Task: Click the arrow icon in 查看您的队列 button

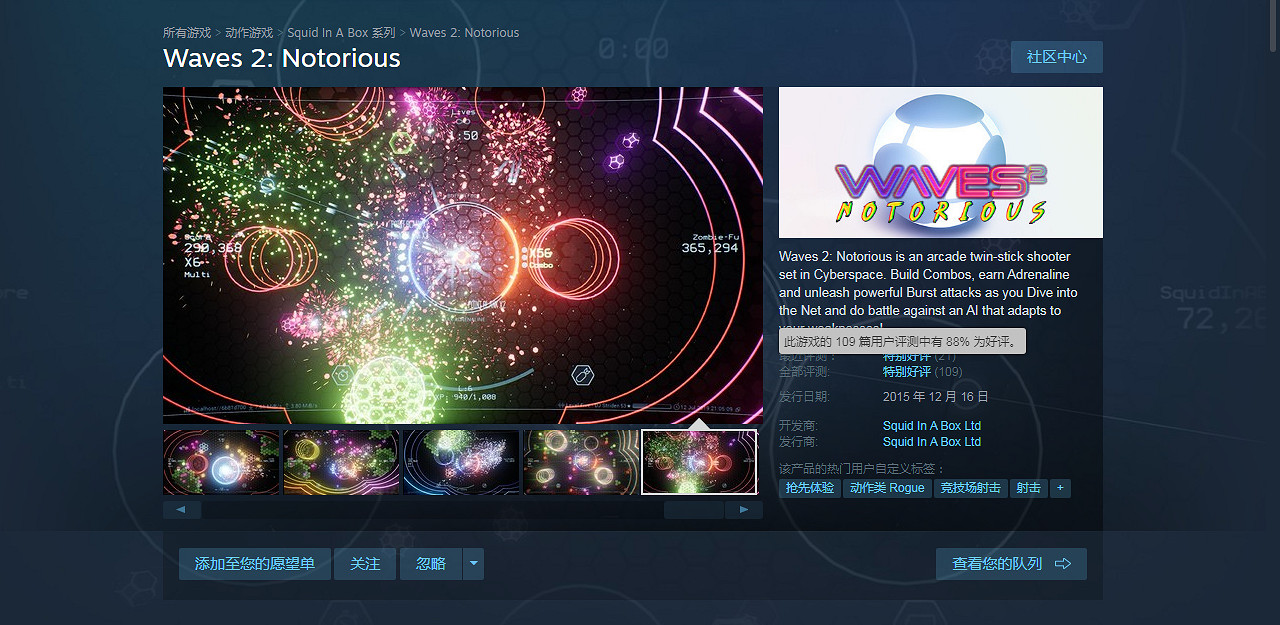Action: tap(1063, 564)
